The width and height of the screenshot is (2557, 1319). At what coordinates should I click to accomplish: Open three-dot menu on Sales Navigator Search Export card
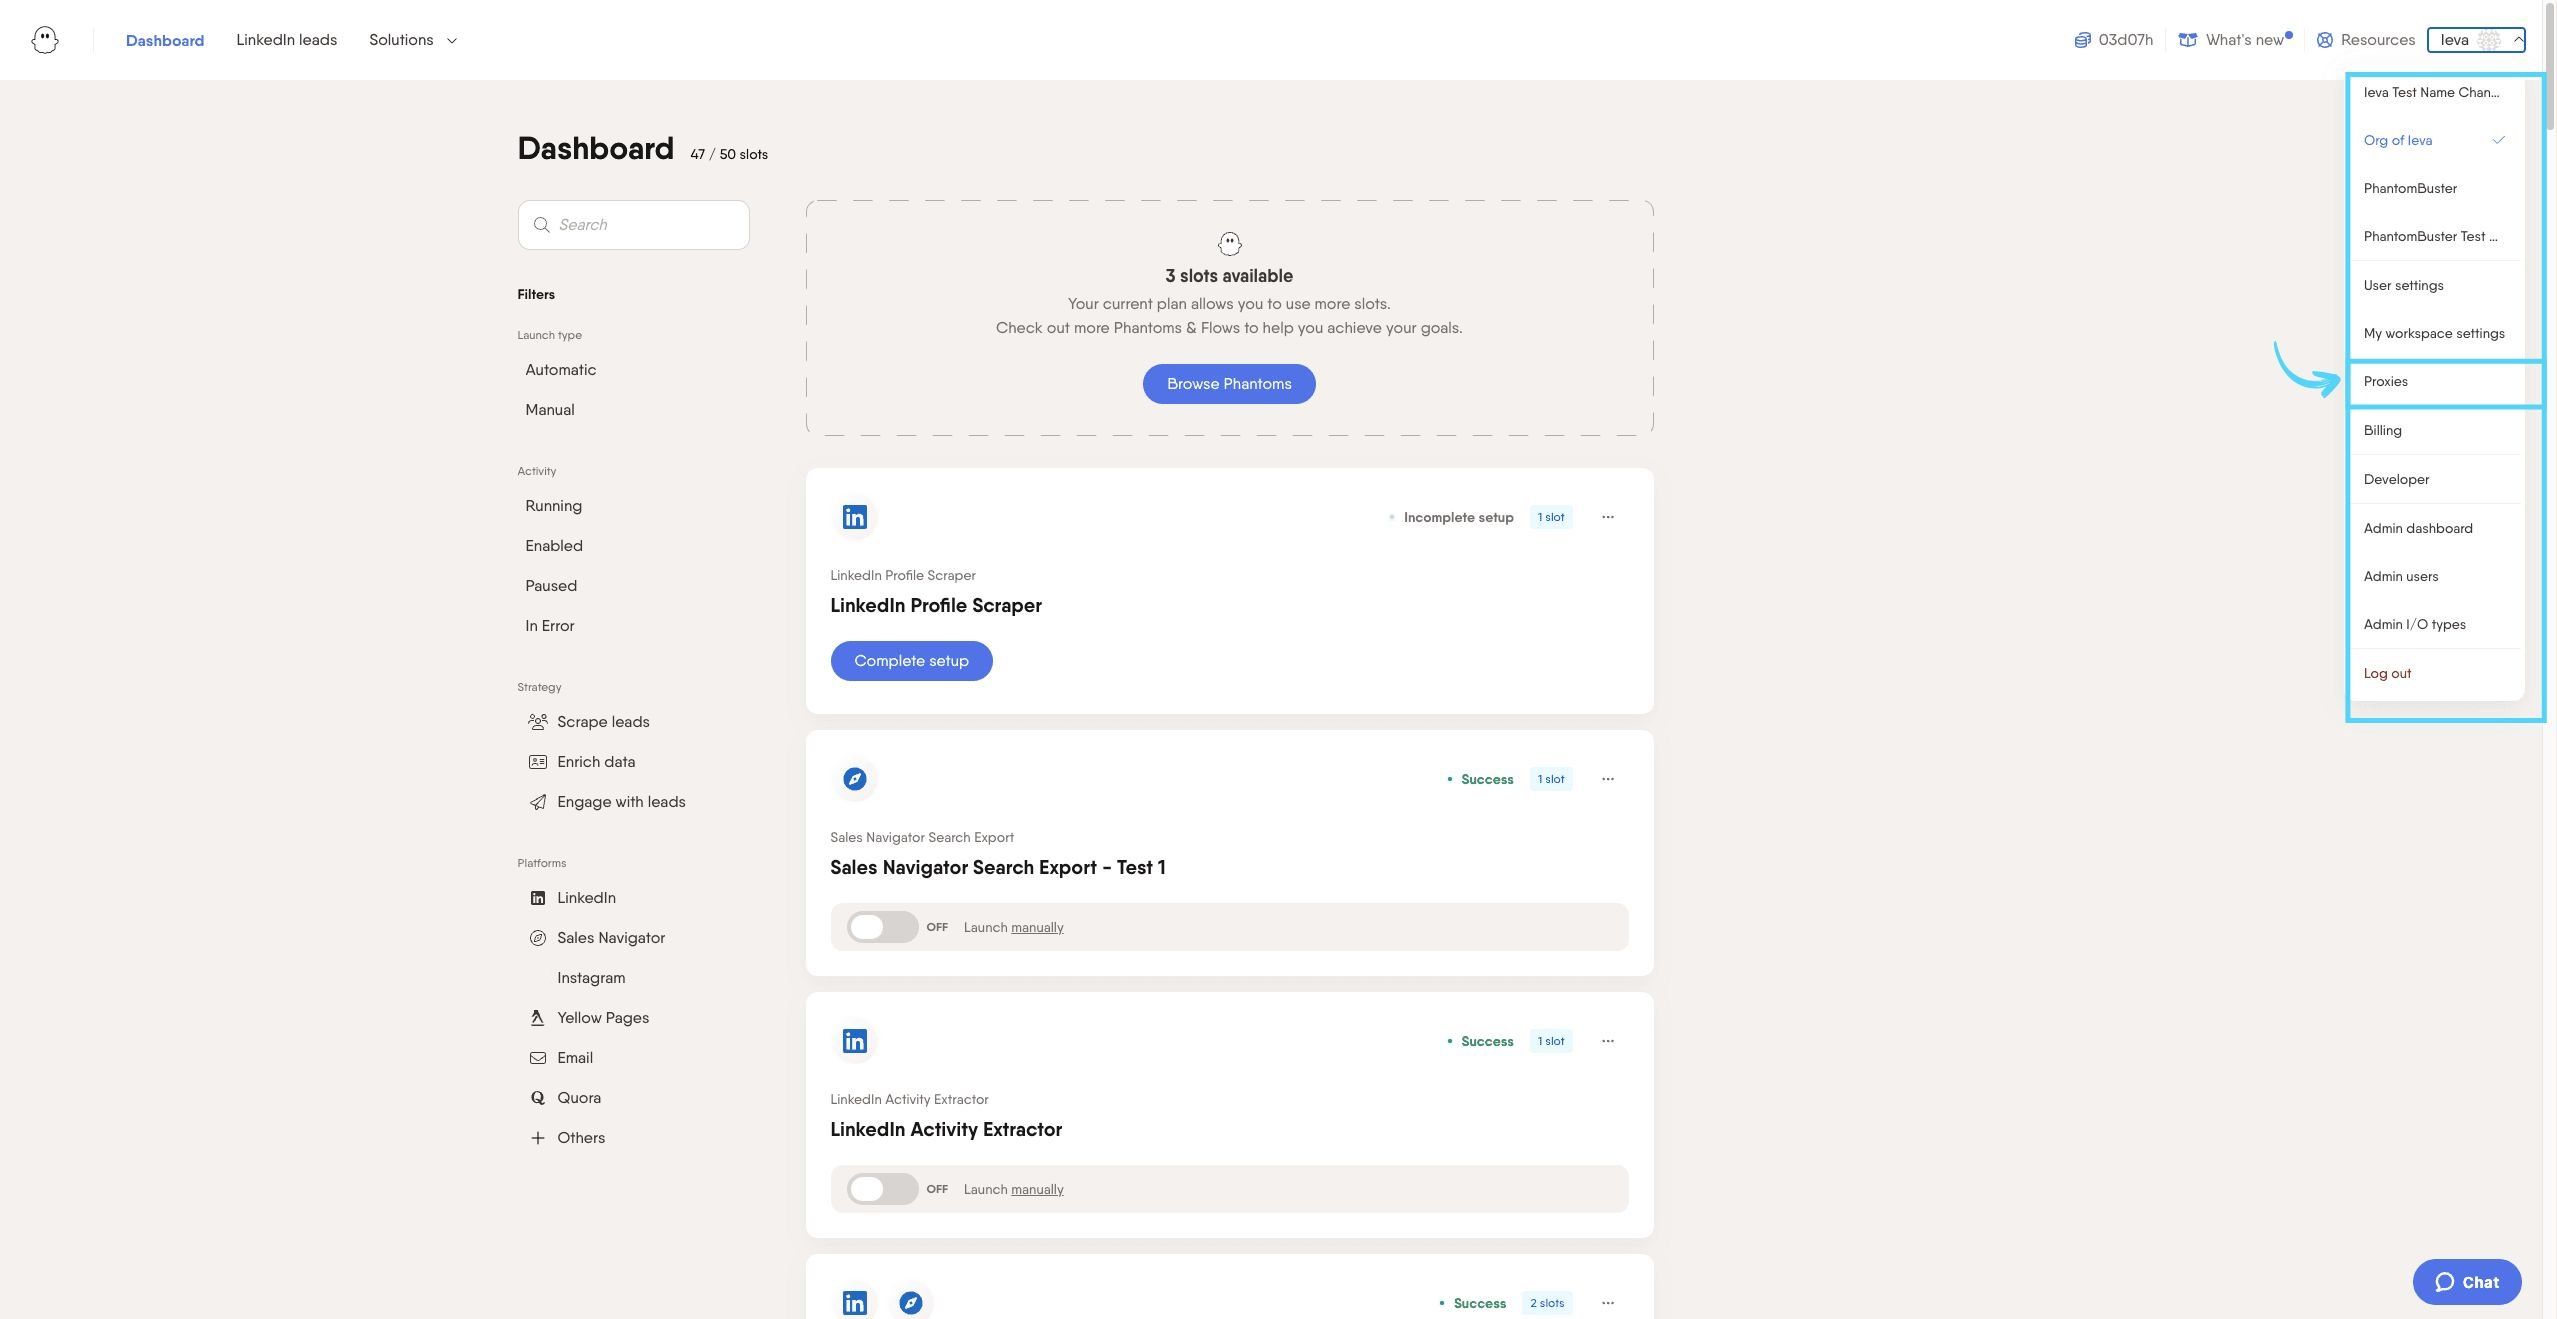[x=1608, y=779]
